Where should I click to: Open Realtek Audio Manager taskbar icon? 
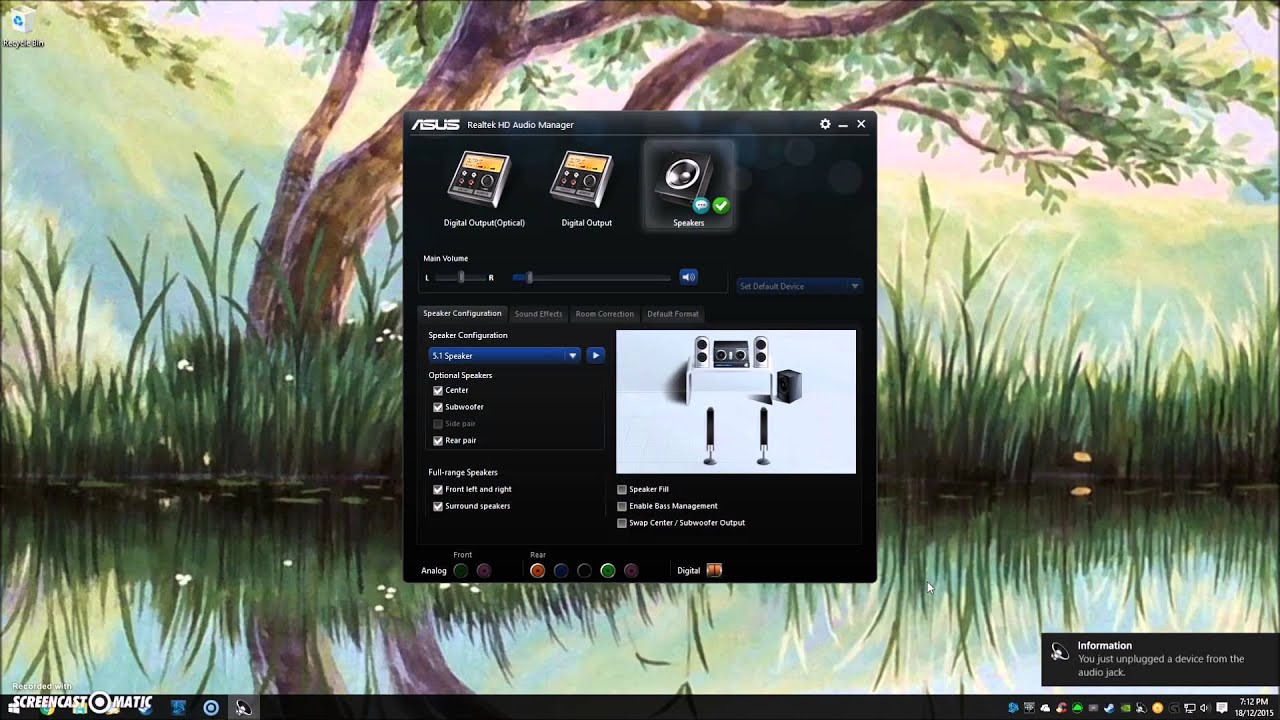tap(243, 707)
